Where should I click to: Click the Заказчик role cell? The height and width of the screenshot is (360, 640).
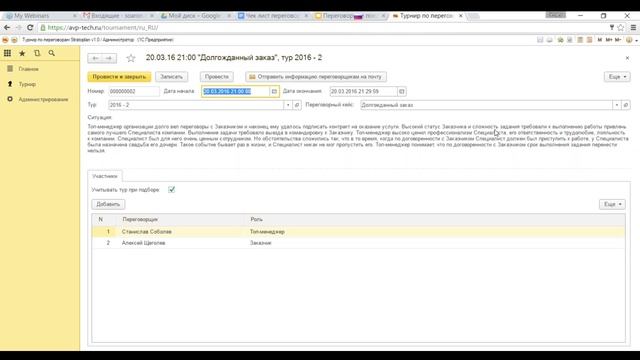[x=260, y=243]
